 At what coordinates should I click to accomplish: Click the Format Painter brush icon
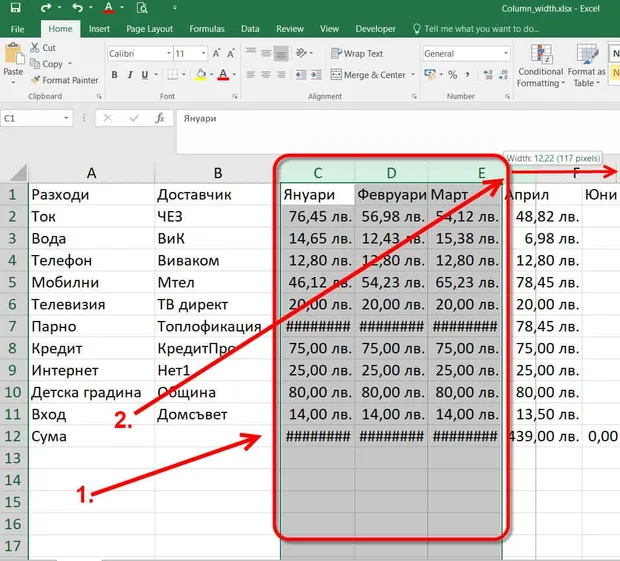(x=36, y=80)
